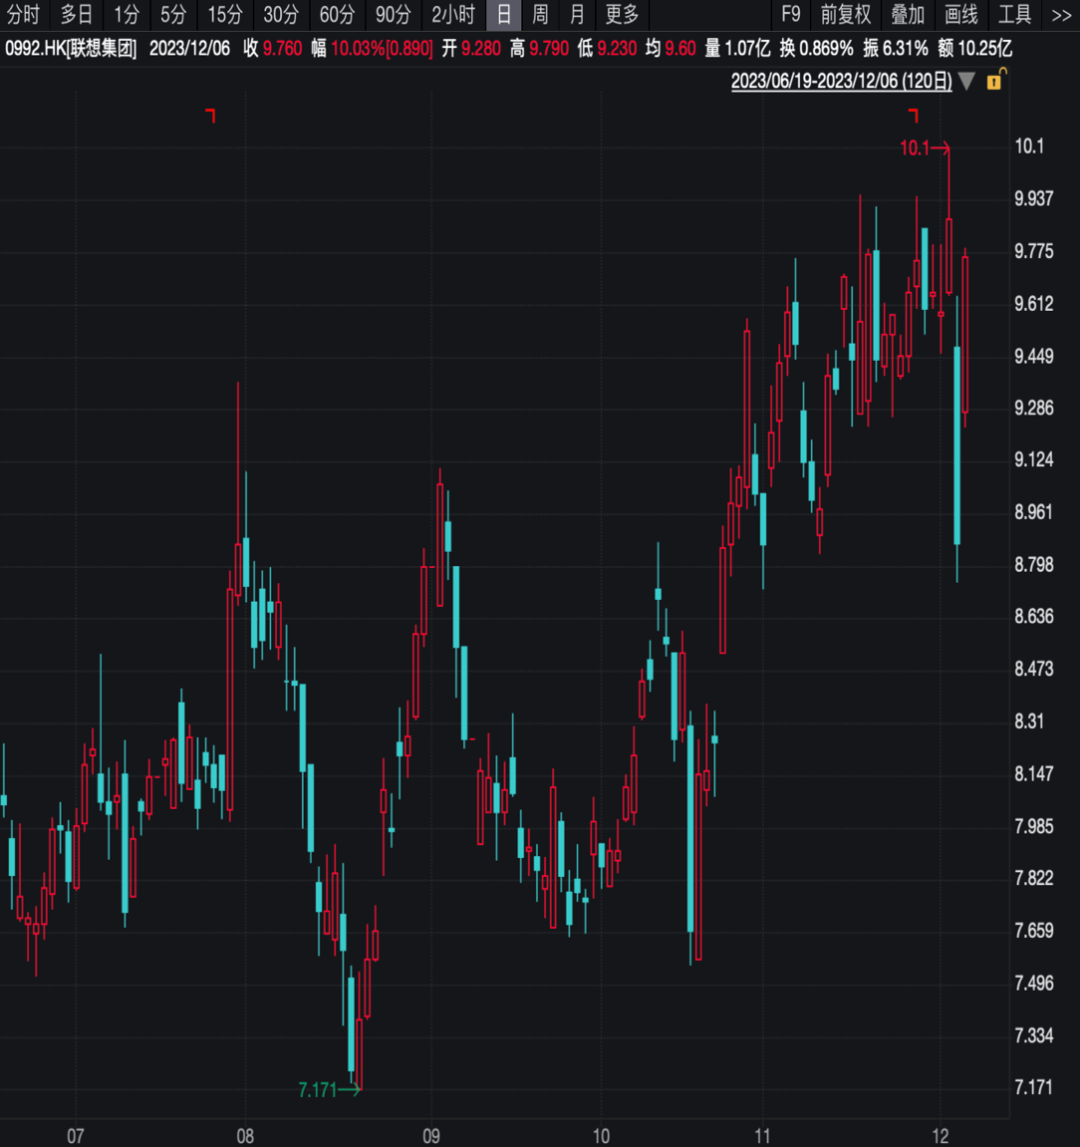The image size is (1080, 1147).
Task: Switch to 分时 intraday view
Action: pyautogui.click(x=22, y=15)
